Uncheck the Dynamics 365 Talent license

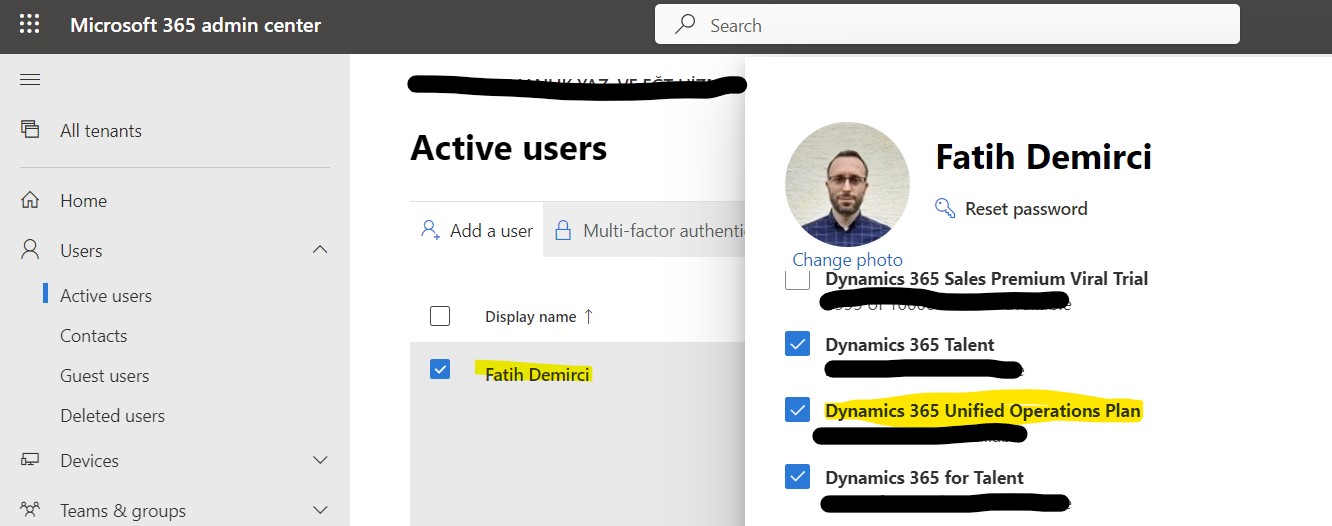797,344
